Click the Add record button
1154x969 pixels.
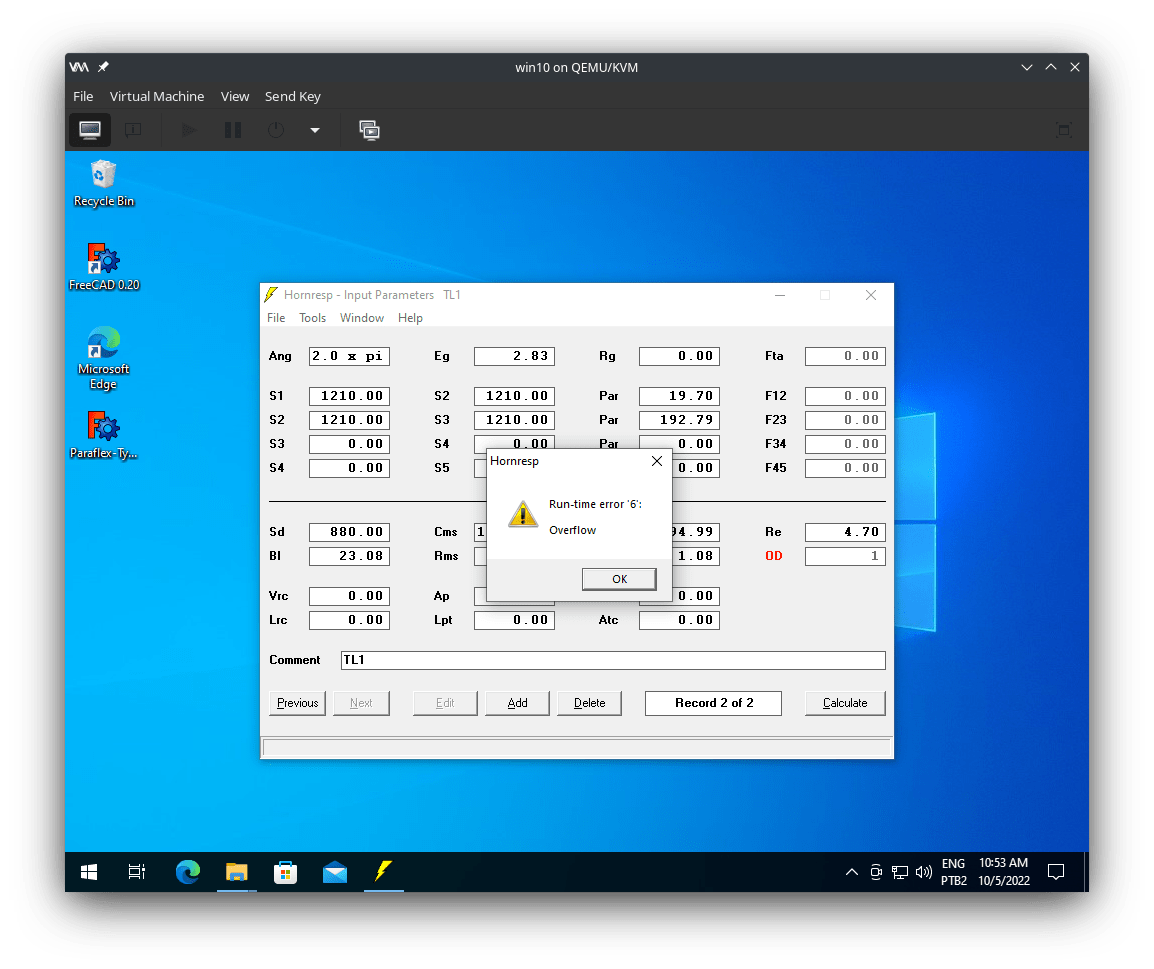[517, 703]
